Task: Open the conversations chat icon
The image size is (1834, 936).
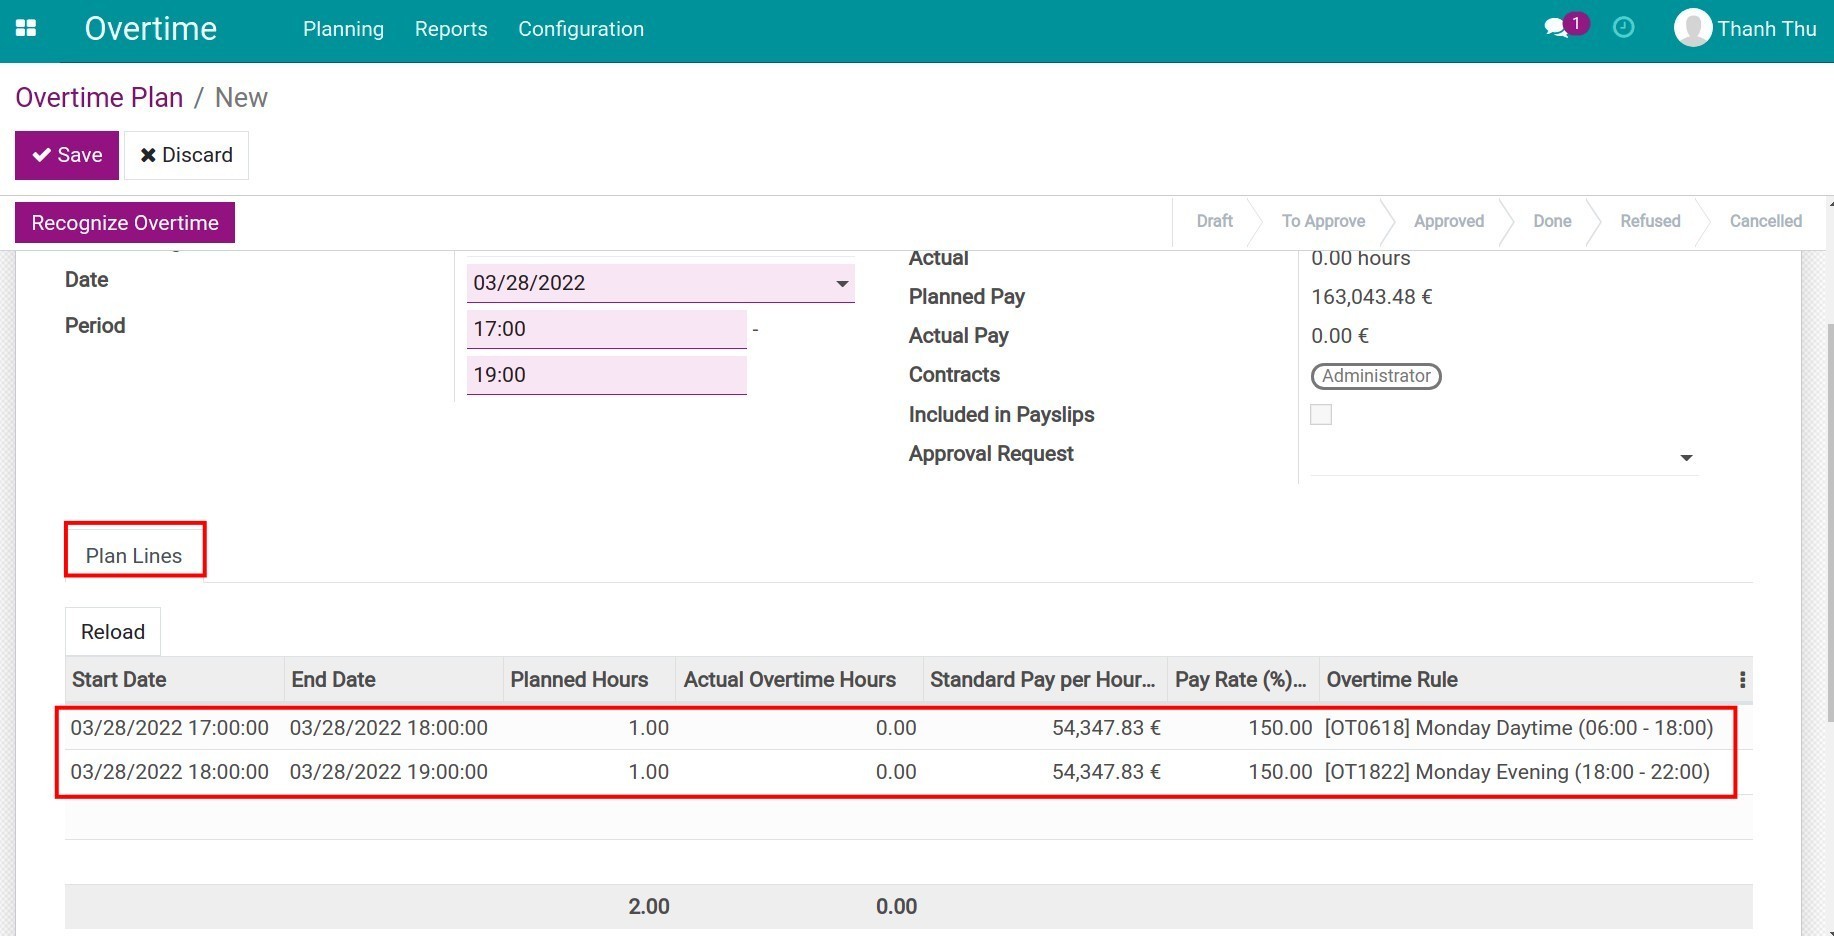Action: pyautogui.click(x=1556, y=28)
